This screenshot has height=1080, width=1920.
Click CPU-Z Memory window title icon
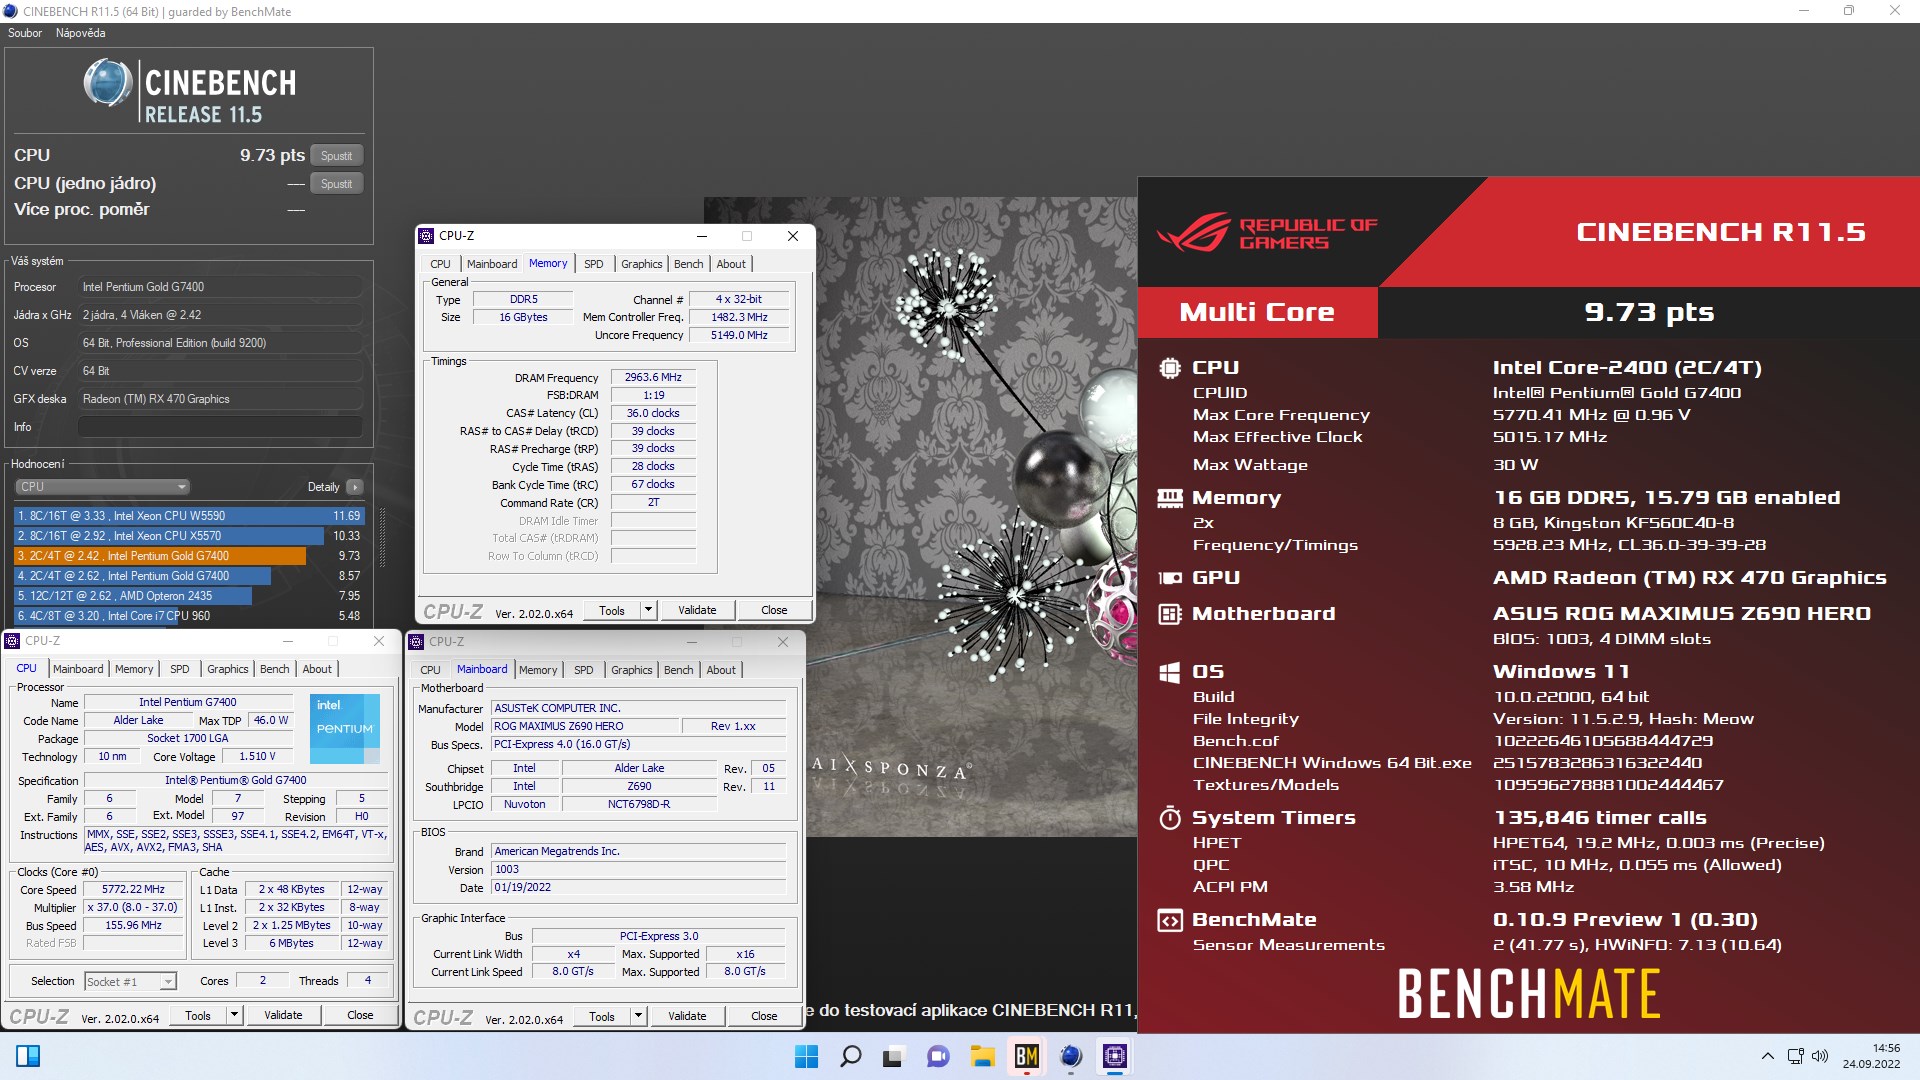pos(427,236)
